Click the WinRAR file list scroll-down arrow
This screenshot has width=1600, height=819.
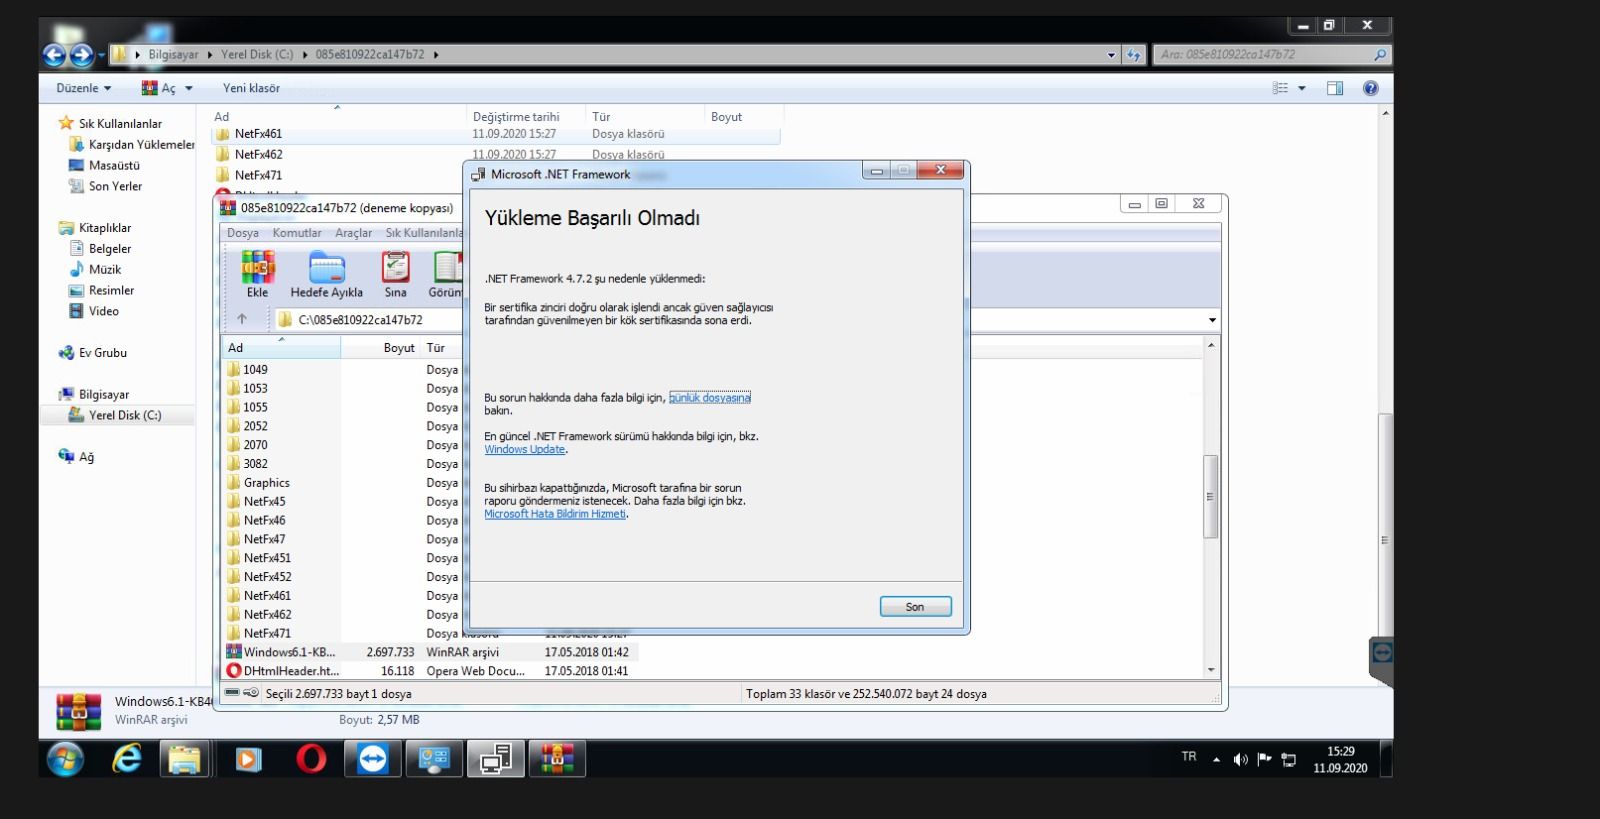tap(1211, 670)
